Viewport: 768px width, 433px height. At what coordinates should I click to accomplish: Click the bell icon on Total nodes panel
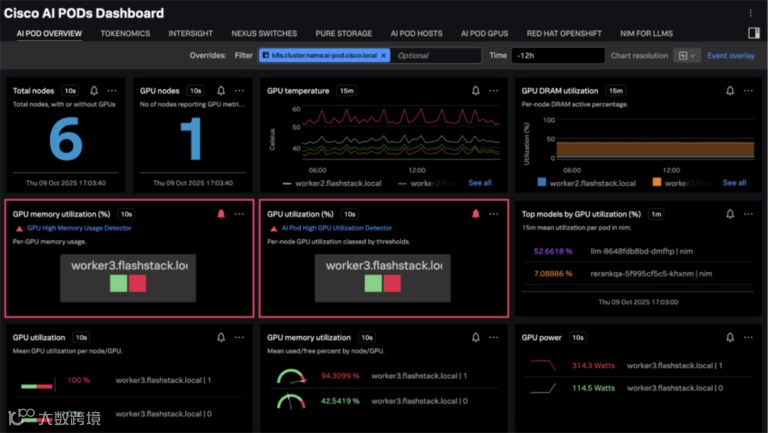94,91
